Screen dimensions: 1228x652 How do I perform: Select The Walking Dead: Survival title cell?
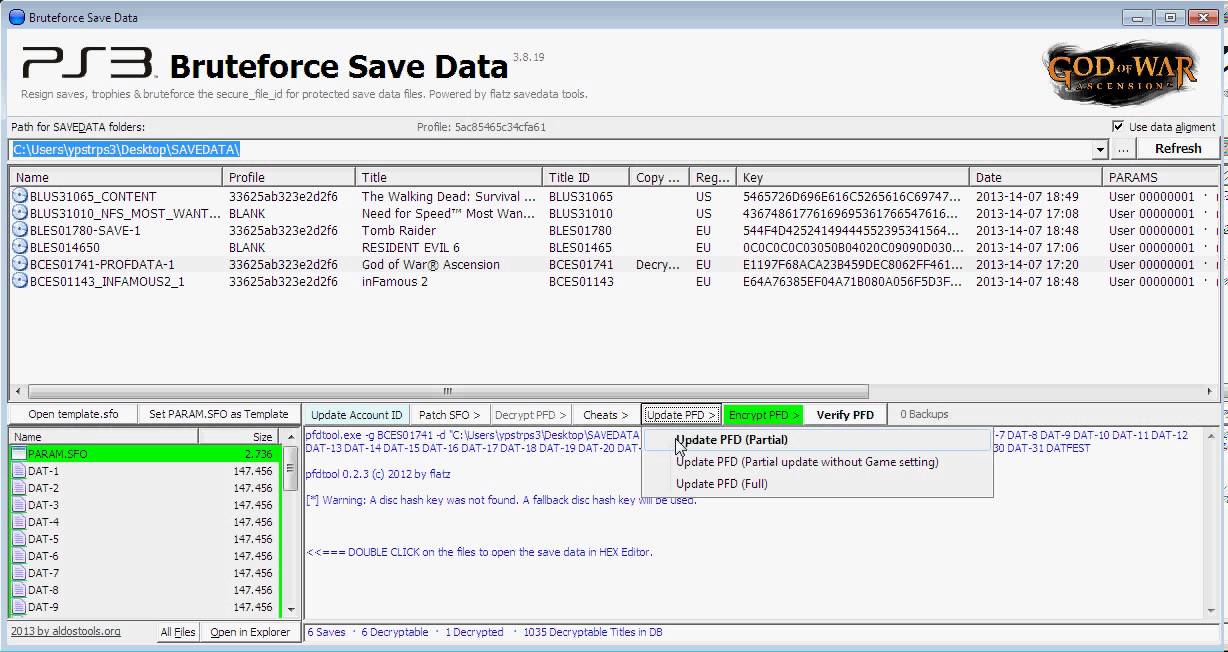coord(451,197)
